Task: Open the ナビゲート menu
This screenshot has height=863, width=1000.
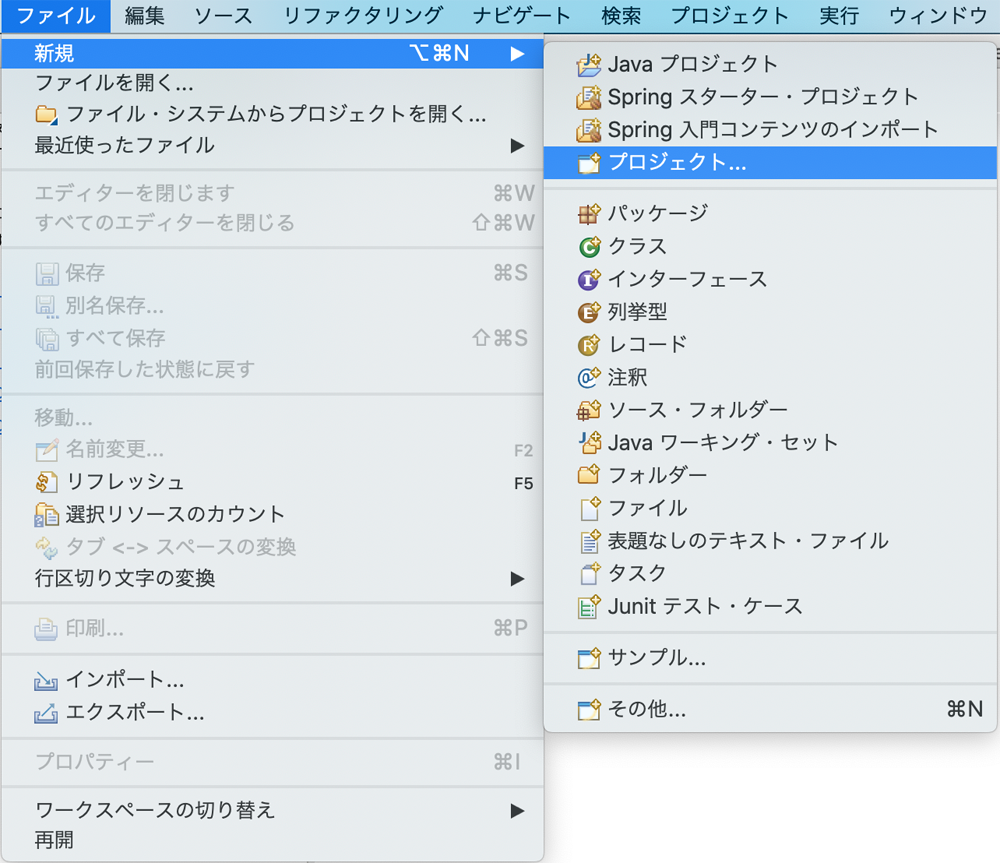Action: pos(521,16)
